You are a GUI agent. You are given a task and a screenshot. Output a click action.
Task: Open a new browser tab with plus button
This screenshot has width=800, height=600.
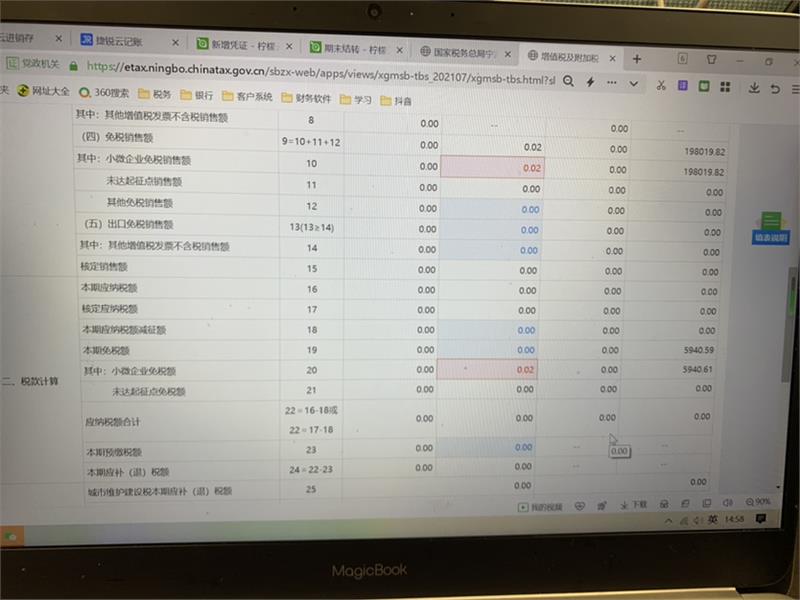click(x=636, y=58)
